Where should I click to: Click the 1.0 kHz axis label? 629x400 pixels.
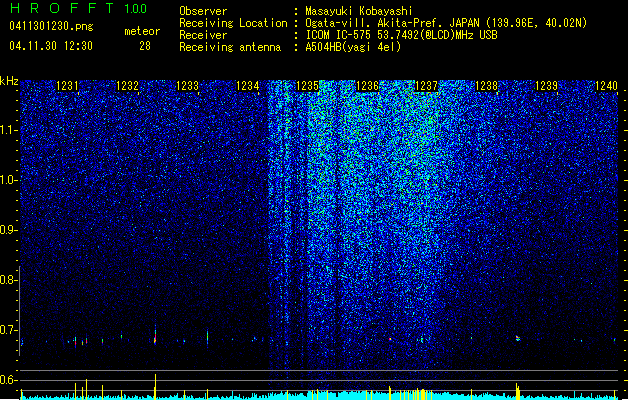pyautogui.click(x=8, y=180)
